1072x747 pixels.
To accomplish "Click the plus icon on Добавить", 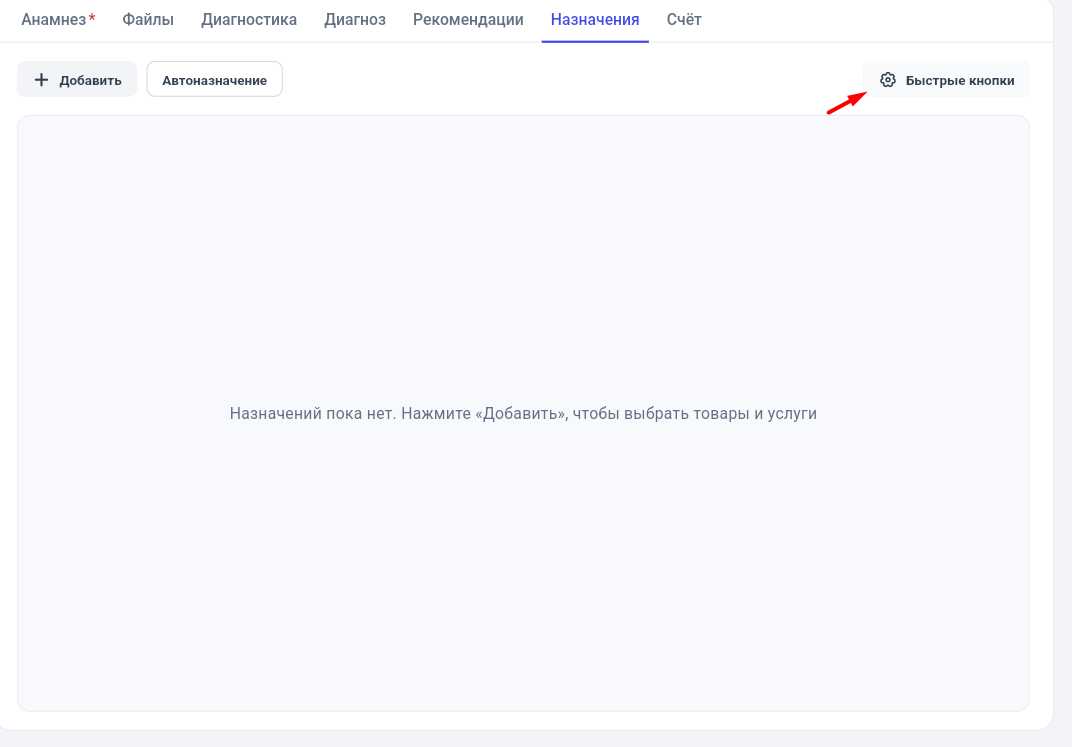I will click(x=42, y=80).
